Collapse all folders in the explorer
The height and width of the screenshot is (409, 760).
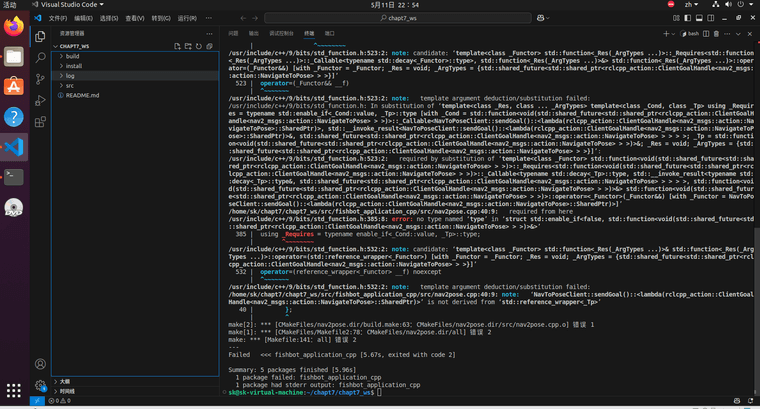tap(209, 47)
